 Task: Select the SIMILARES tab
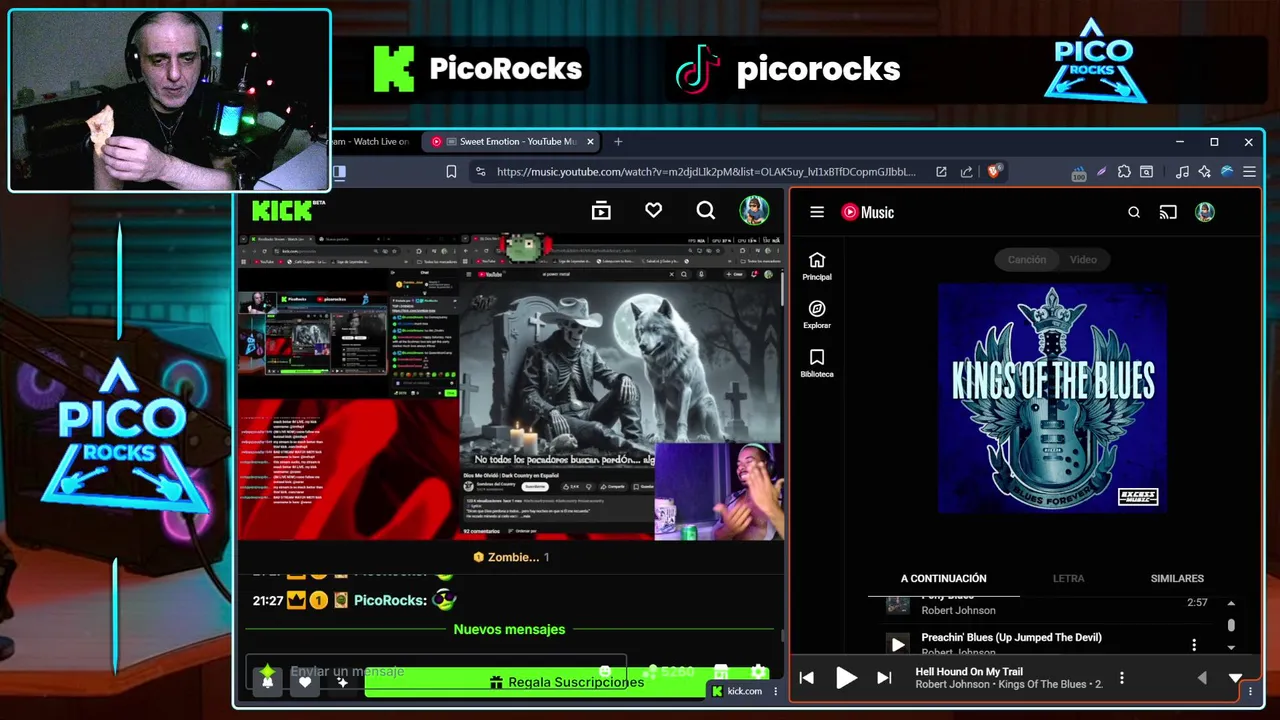click(1177, 578)
